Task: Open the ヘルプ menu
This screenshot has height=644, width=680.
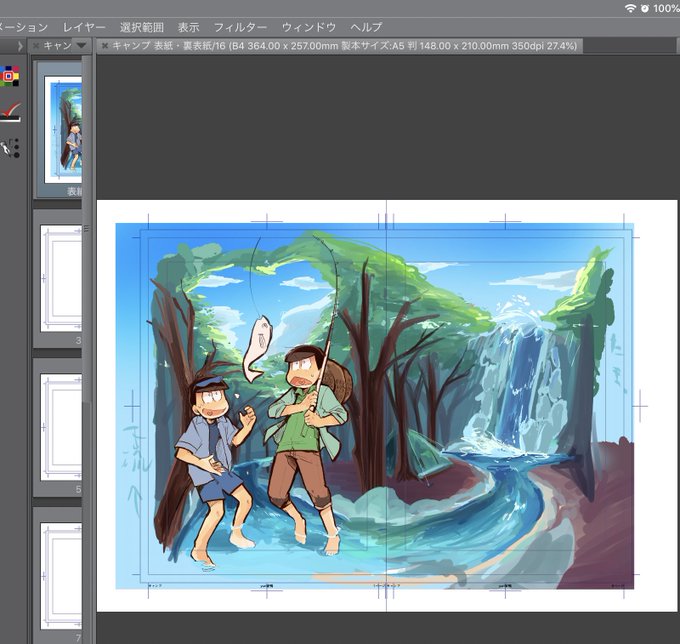Action: (366, 27)
